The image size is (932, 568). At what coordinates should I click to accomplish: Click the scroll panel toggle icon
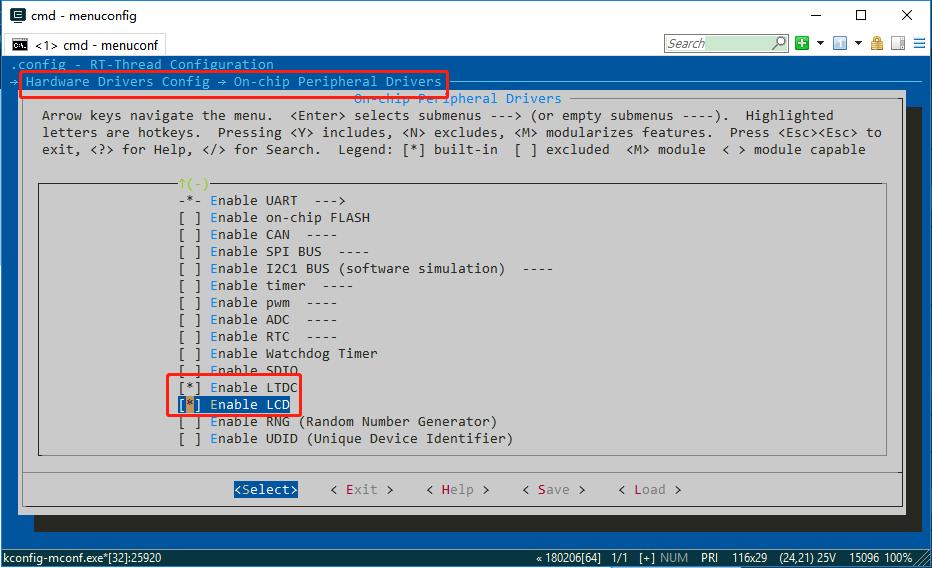[898, 43]
